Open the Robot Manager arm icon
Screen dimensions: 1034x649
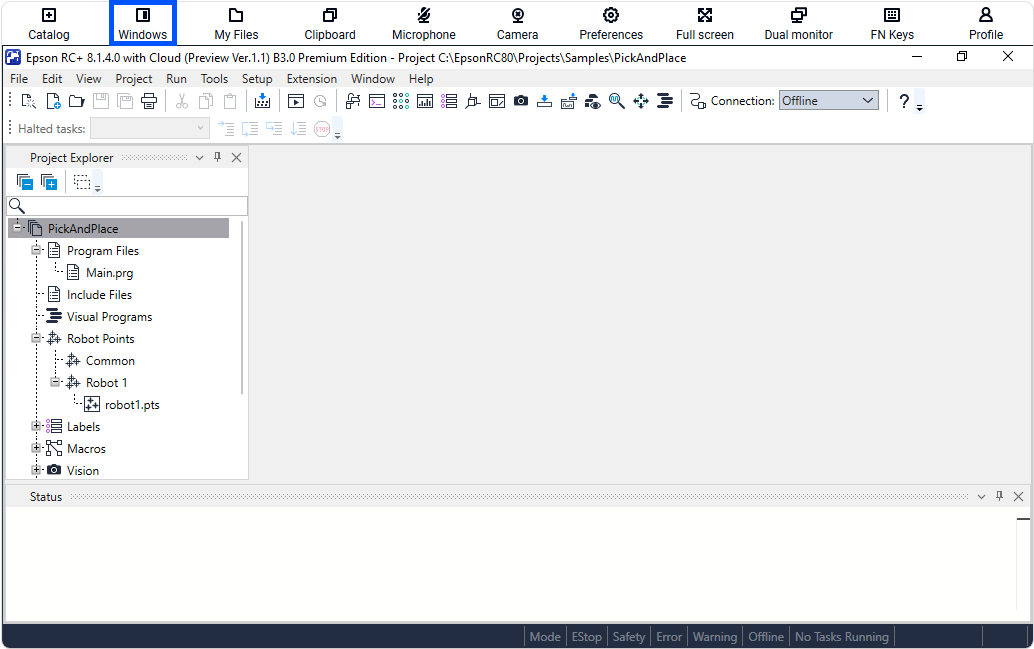click(x=353, y=101)
